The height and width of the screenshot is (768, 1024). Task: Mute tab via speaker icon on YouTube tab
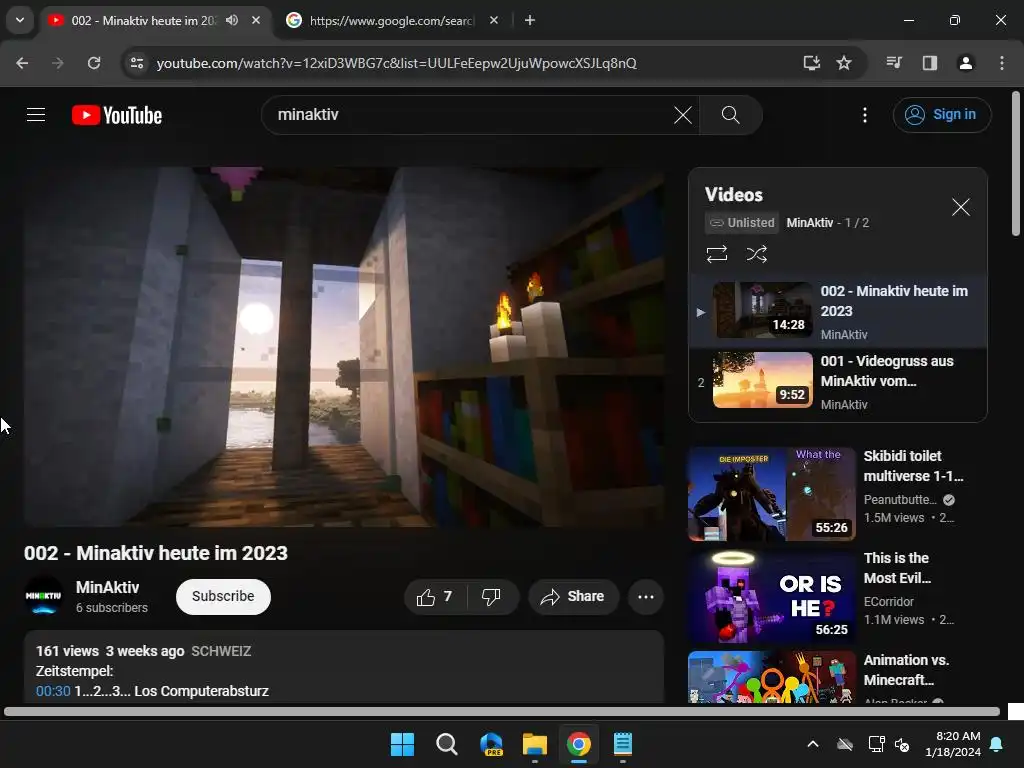pos(232,20)
